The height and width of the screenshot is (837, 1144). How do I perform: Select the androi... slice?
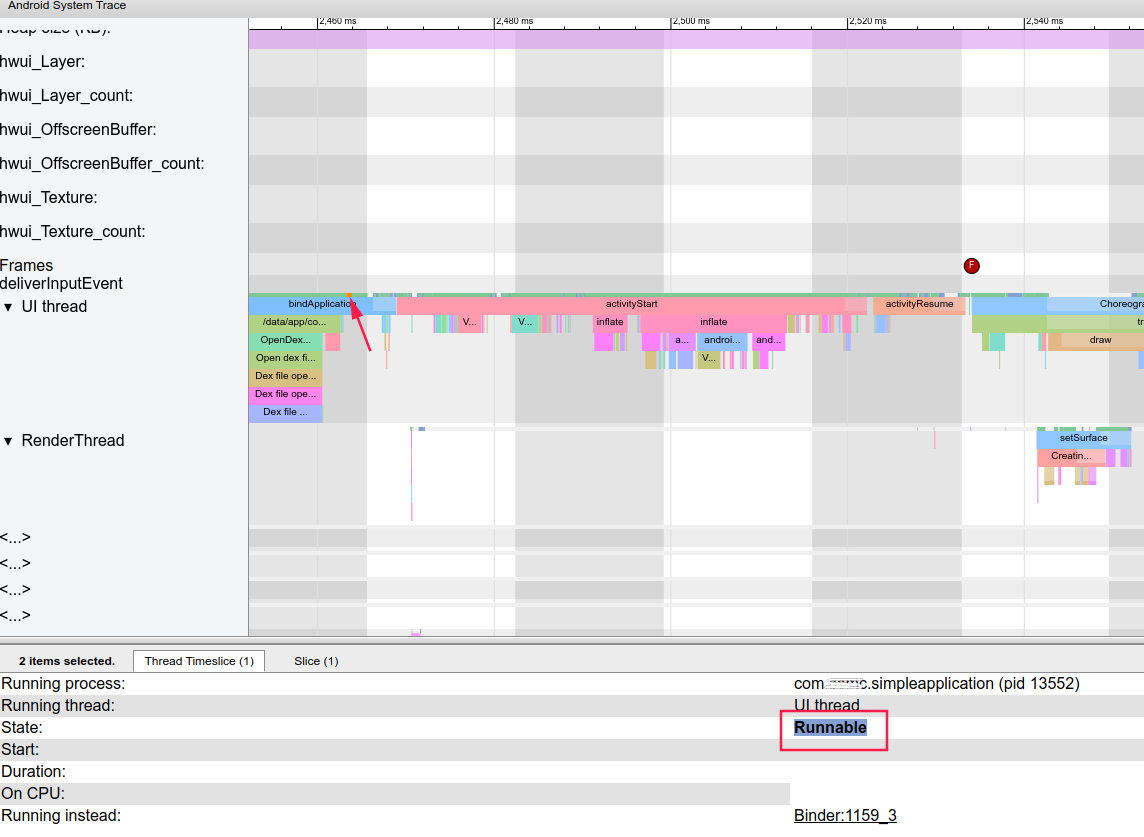722,340
